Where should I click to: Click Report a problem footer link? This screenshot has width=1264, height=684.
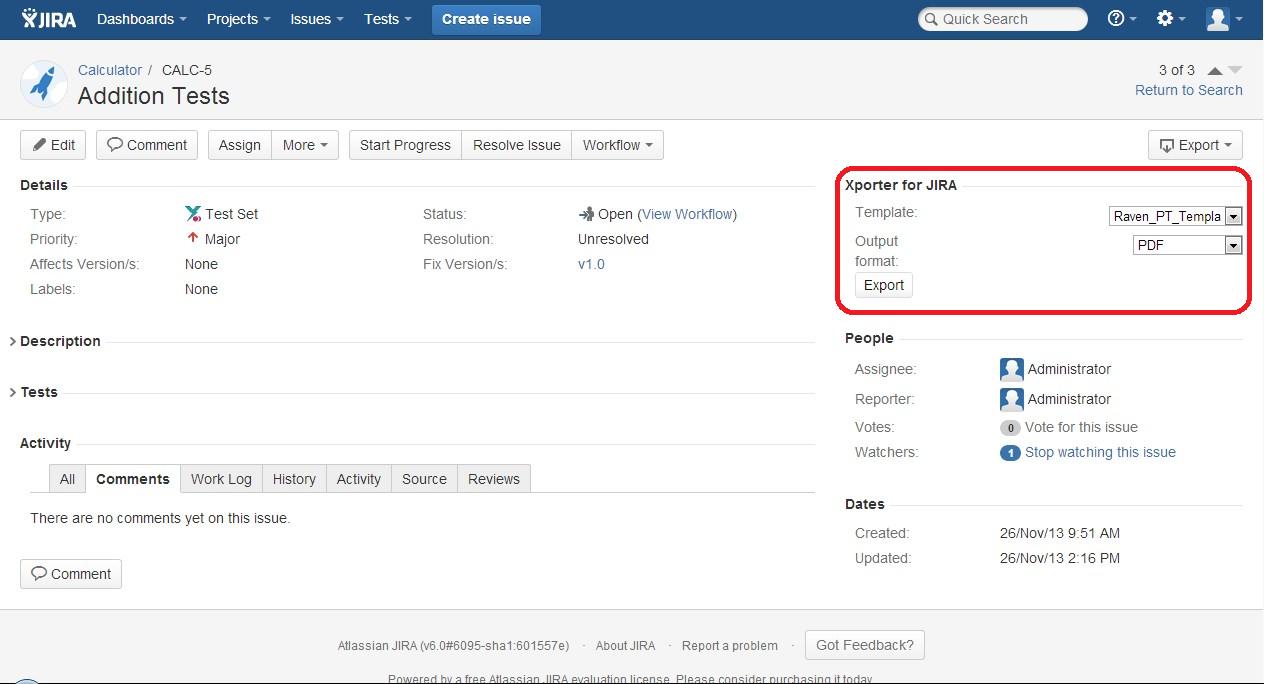(730, 646)
